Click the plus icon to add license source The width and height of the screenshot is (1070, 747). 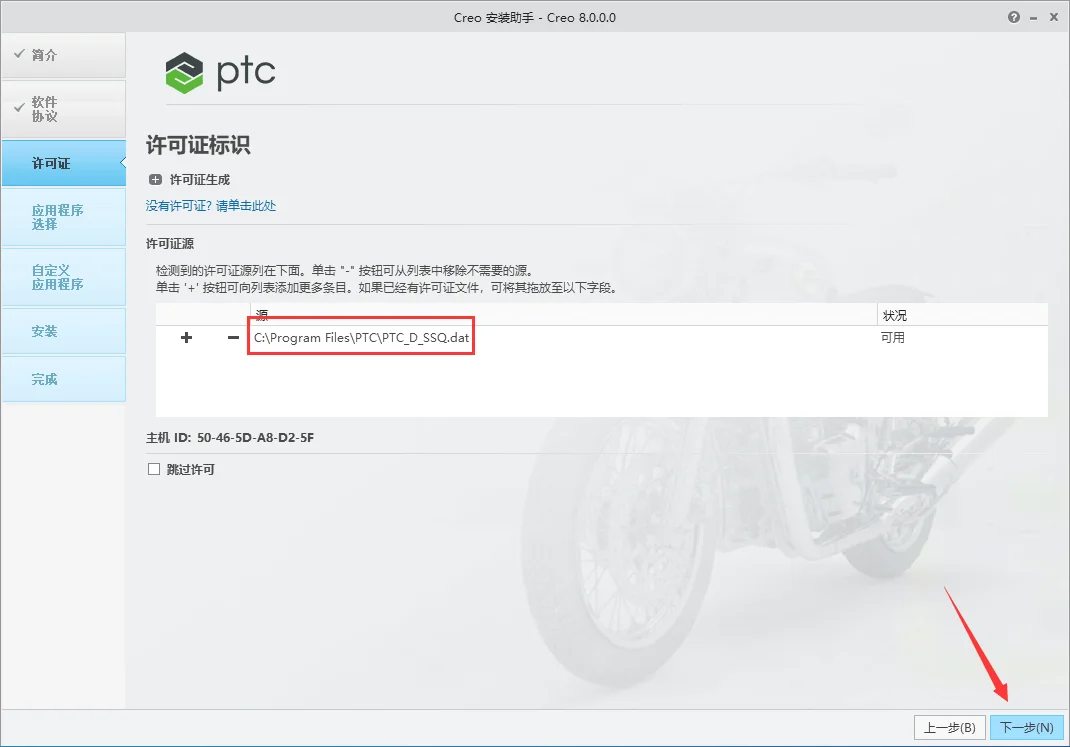(186, 338)
